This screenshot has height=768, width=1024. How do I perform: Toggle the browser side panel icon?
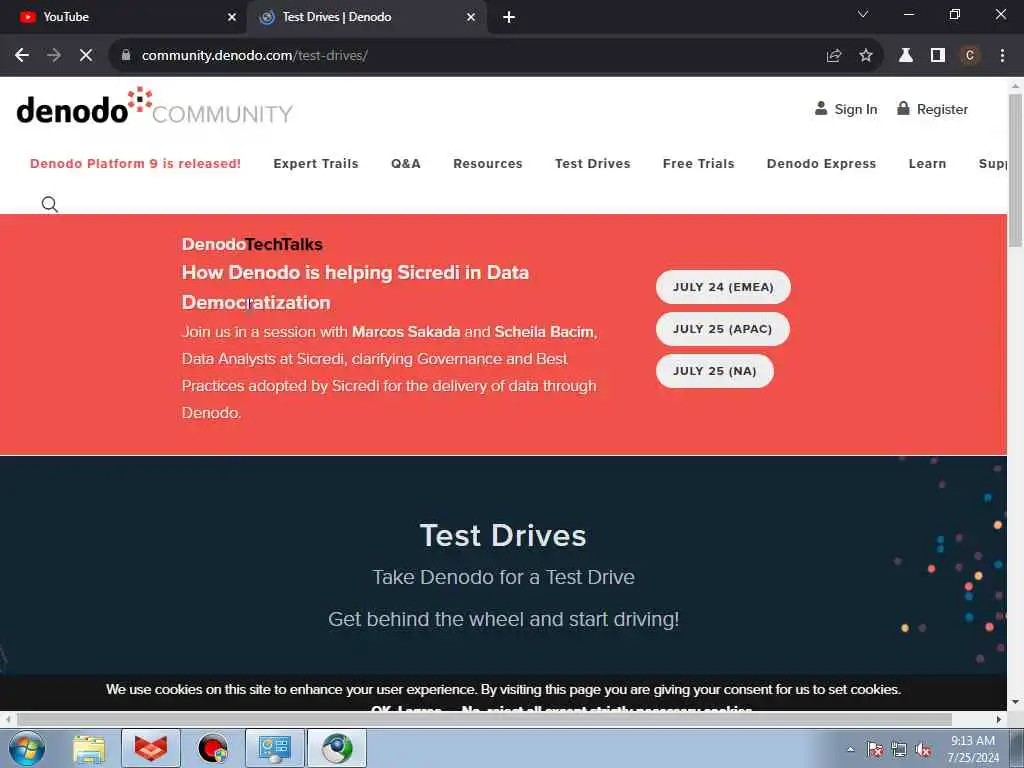click(937, 56)
